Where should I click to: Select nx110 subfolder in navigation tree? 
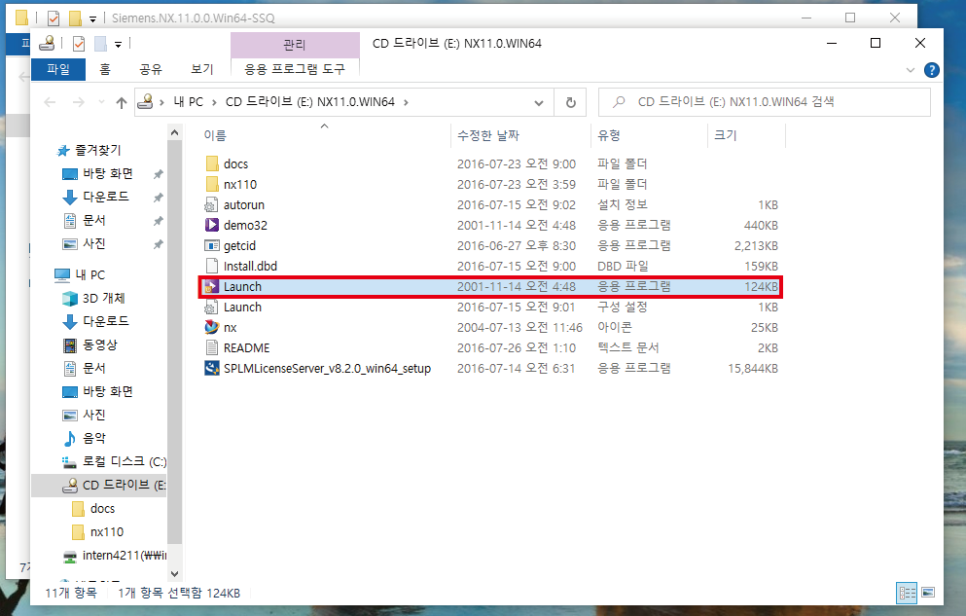pyautogui.click(x=107, y=532)
